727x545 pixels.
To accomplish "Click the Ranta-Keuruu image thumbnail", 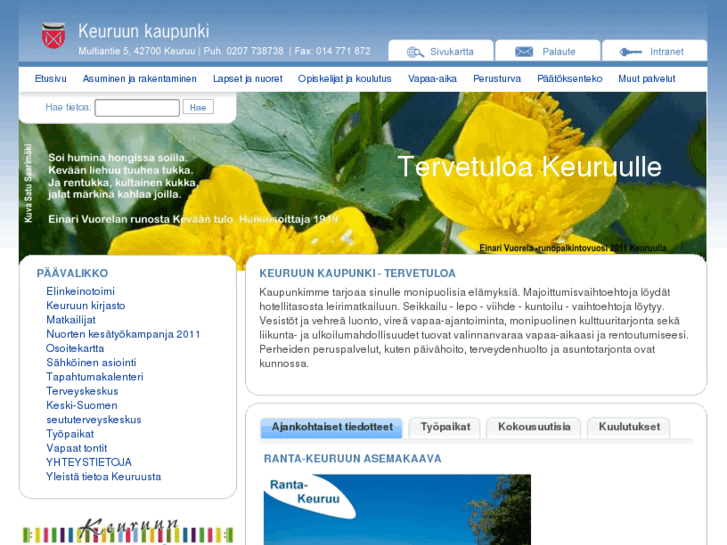I will (397, 509).
